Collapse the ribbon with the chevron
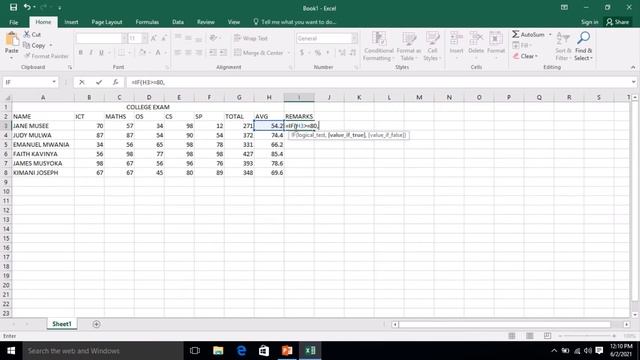 [633, 67]
